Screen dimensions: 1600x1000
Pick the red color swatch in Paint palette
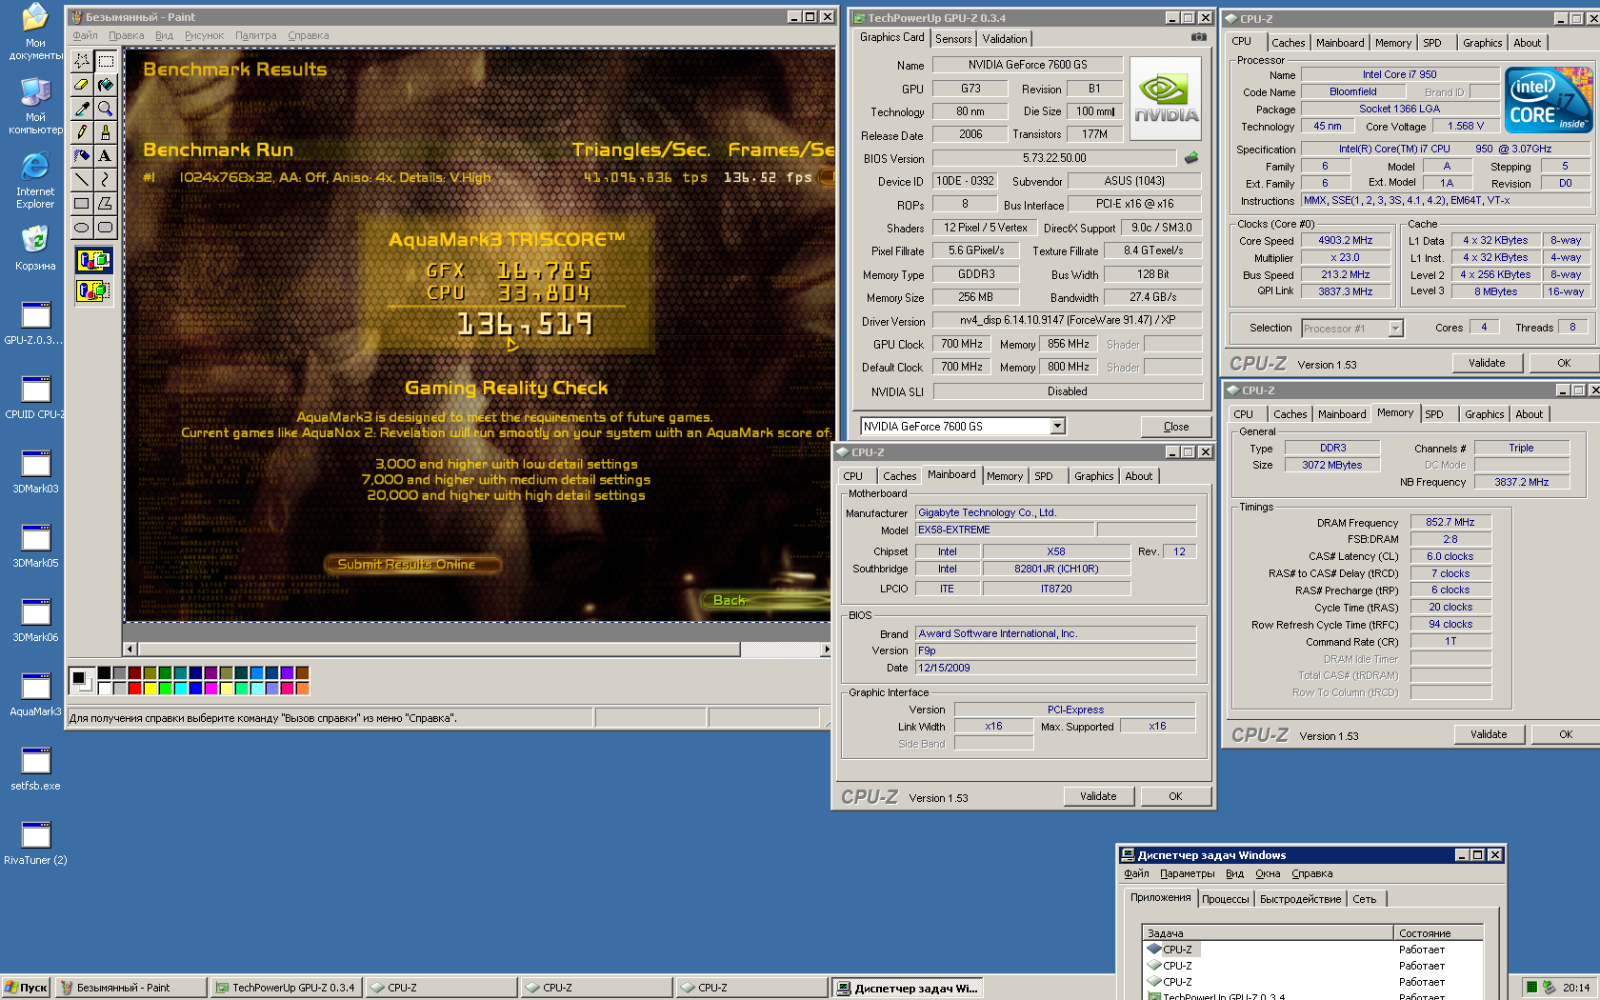point(134,688)
